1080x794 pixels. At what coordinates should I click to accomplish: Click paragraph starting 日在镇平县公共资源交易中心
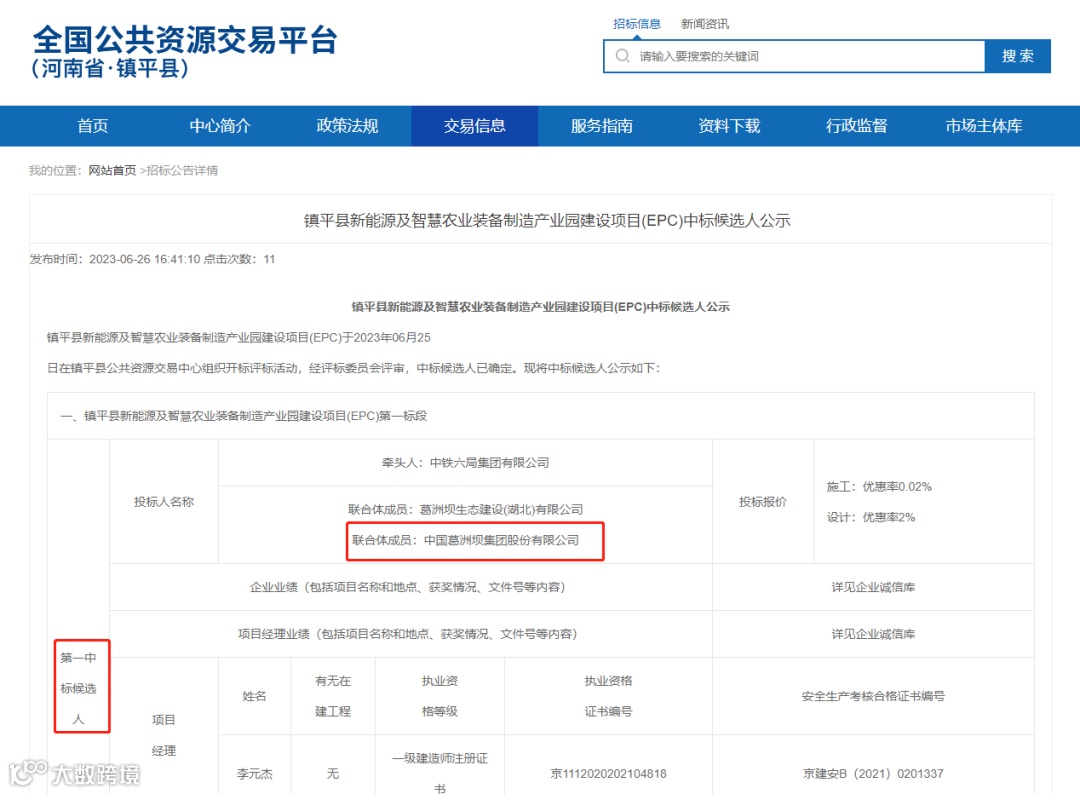click(353, 368)
